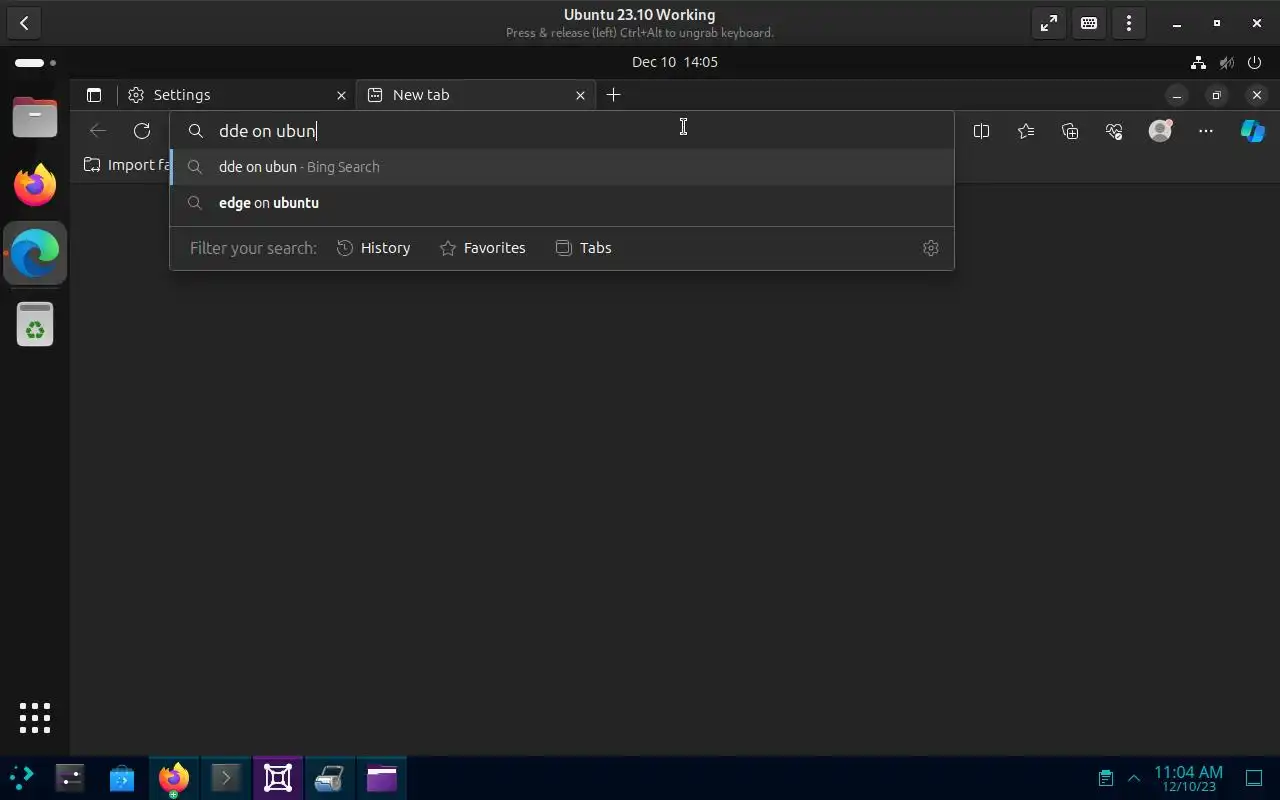1280x800 pixels.
Task: Go back with VM viewer back arrow
Action: point(24,23)
